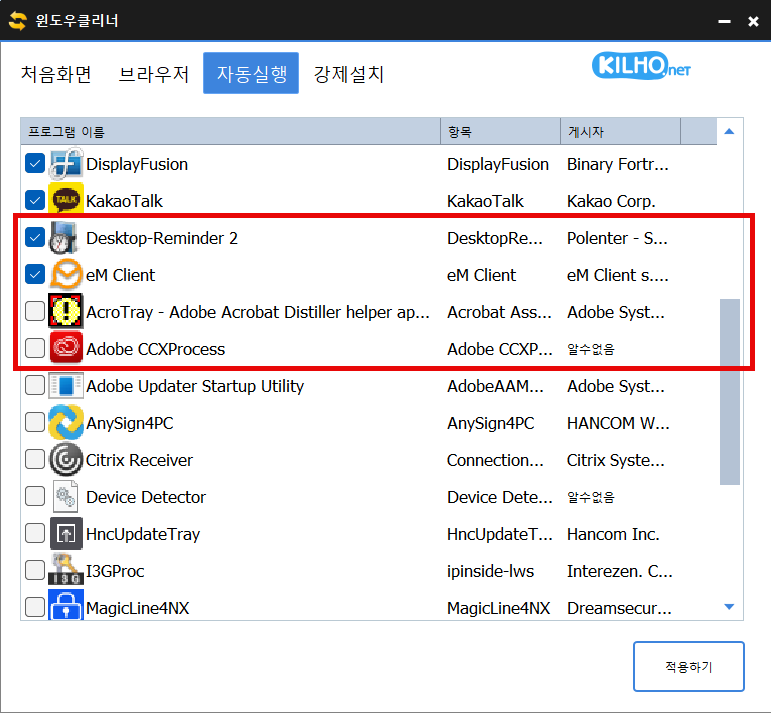The image size is (771, 713).
Task: Check the HncUpdateTray checkbox
Action: [35, 533]
